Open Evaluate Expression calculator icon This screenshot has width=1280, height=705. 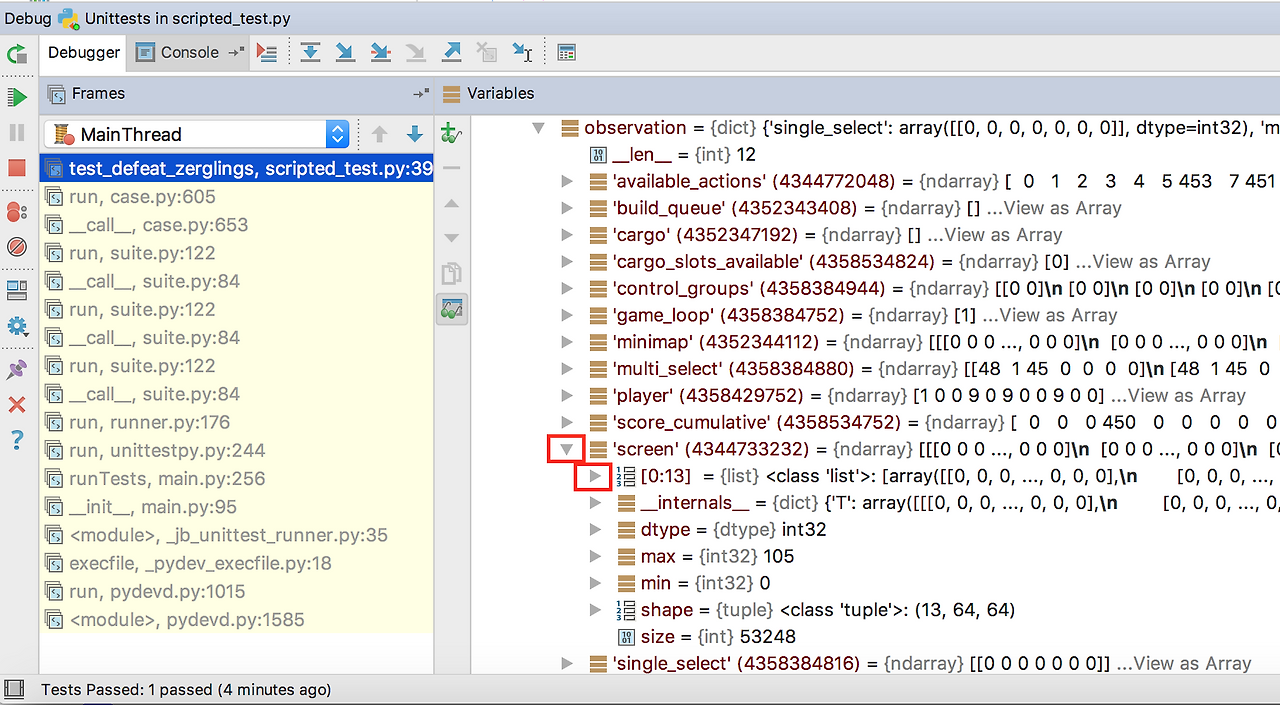click(x=566, y=53)
